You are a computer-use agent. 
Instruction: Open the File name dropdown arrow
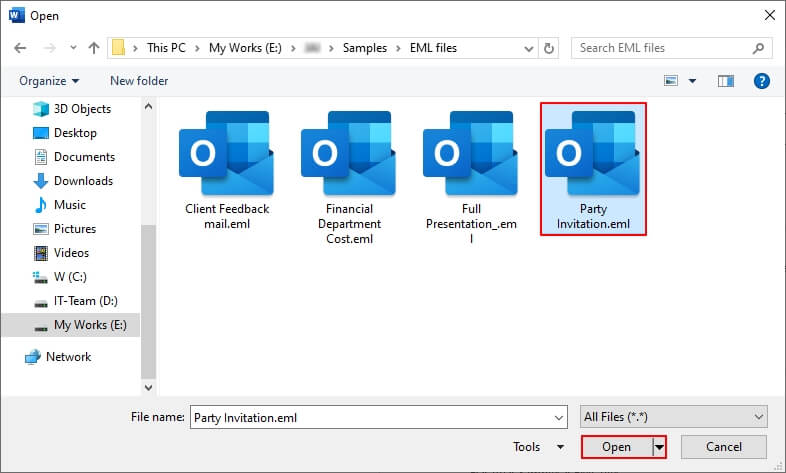coord(559,418)
